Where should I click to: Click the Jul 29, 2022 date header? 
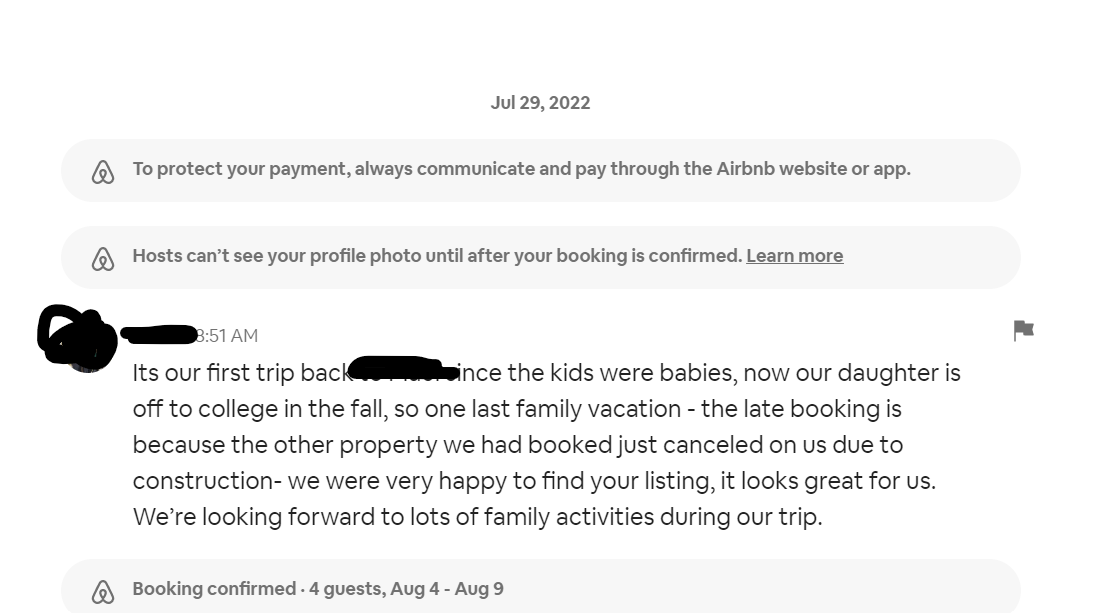click(x=540, y=103)
